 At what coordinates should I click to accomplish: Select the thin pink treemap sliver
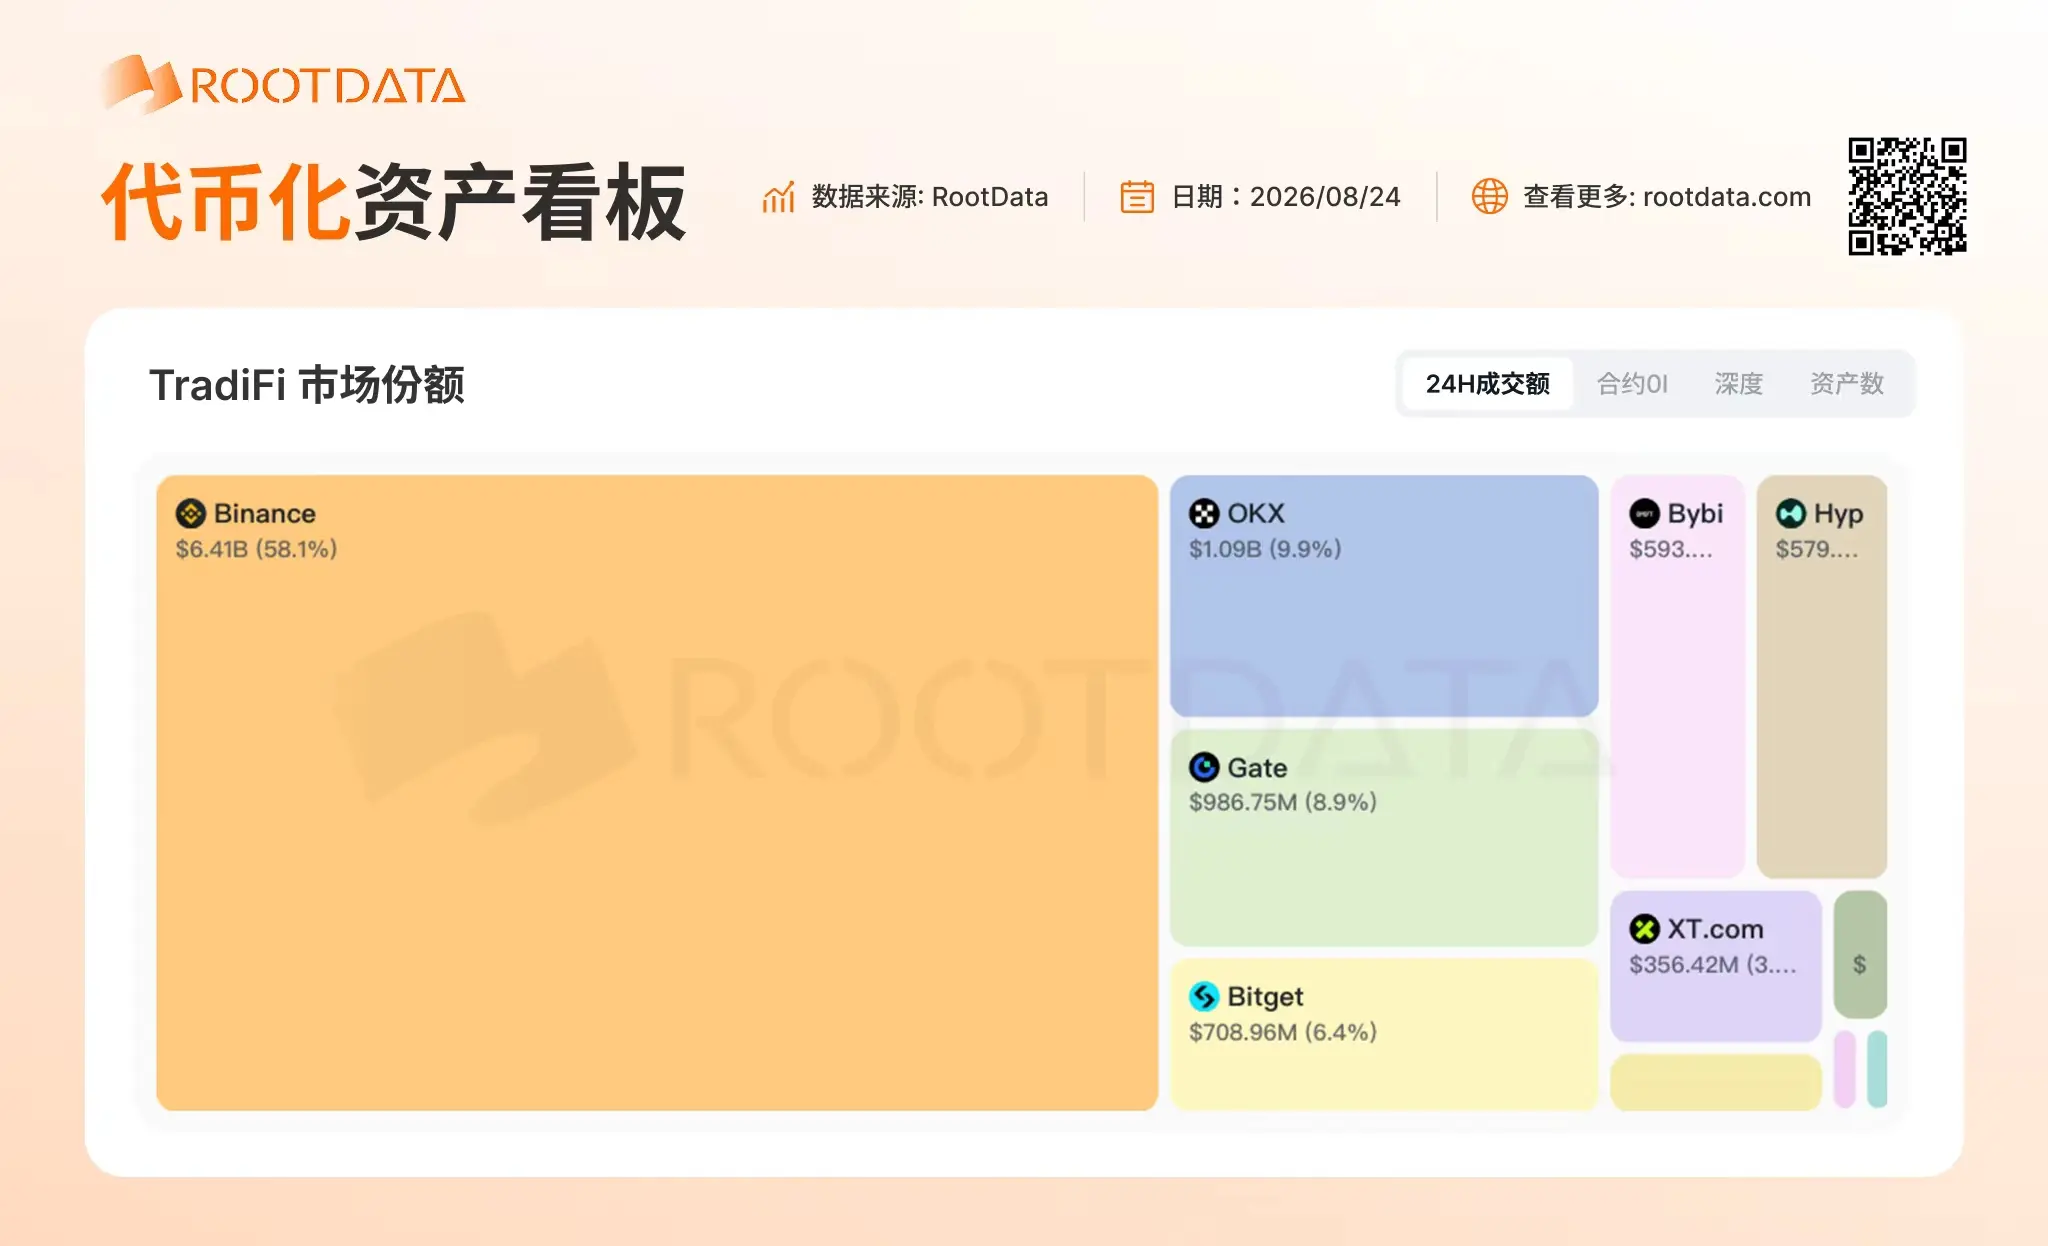point(1845,1069)
